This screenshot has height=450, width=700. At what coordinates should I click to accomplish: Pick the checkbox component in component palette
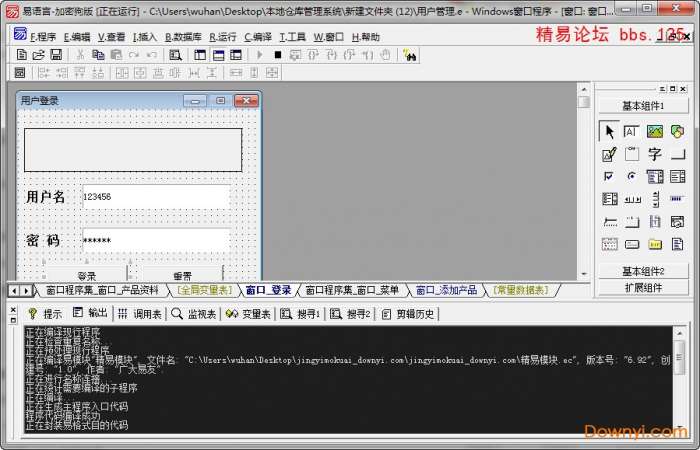[609, 176]
